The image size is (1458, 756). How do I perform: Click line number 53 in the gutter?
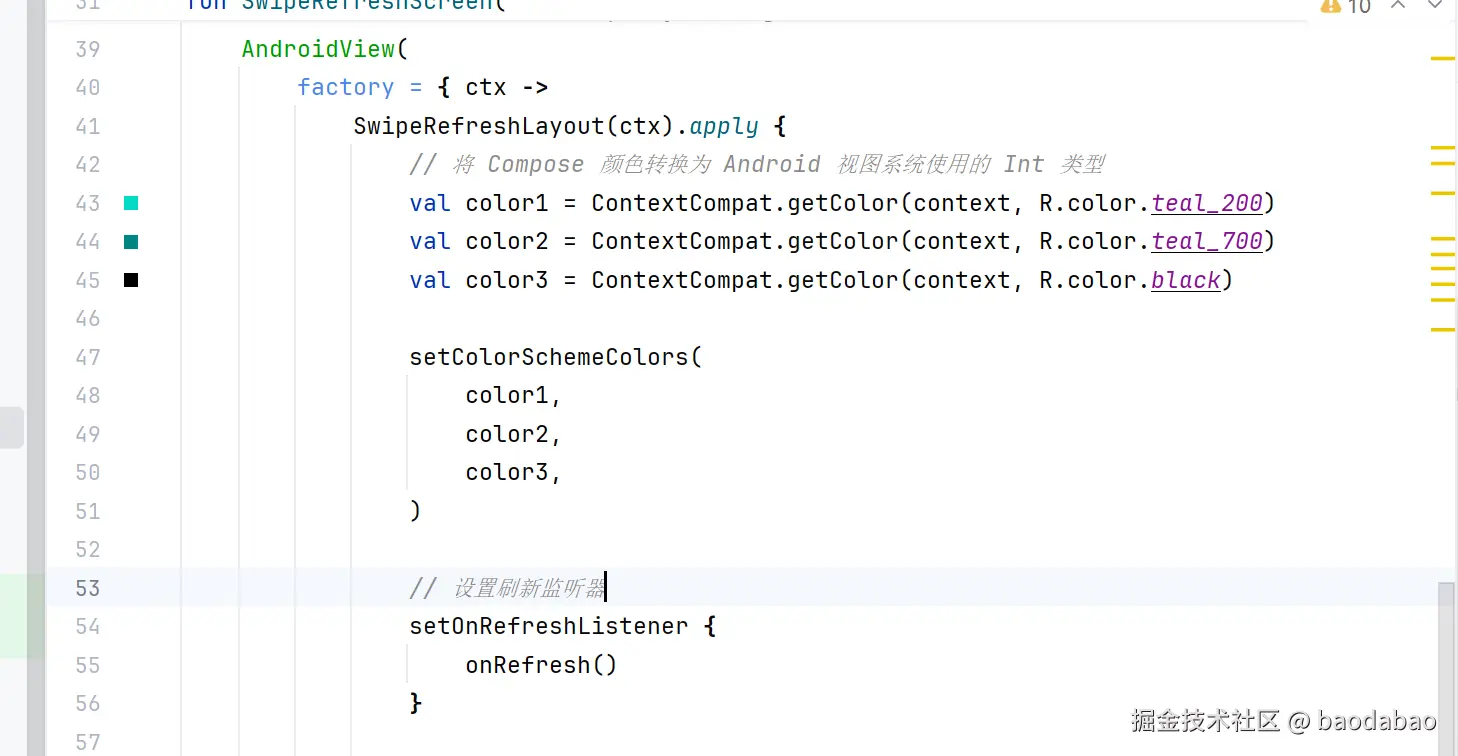88,588
